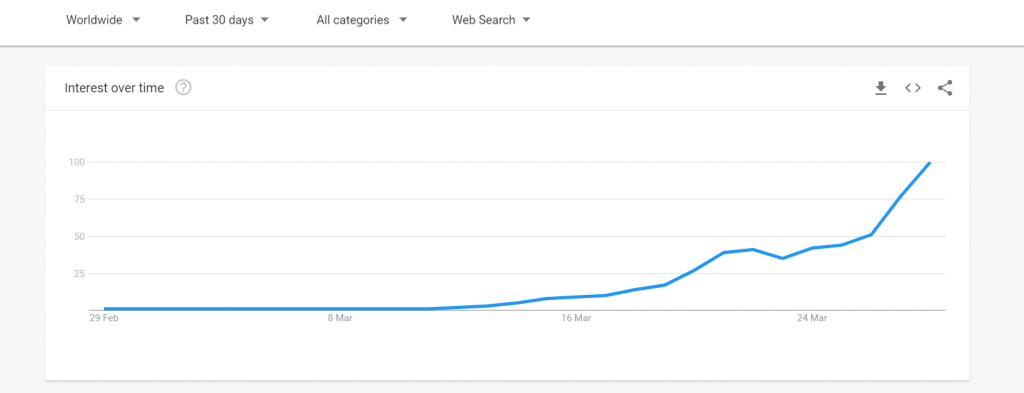The image size is (1024, 393).
Task: Click the 16 Mar axis label
Action: 576,319
